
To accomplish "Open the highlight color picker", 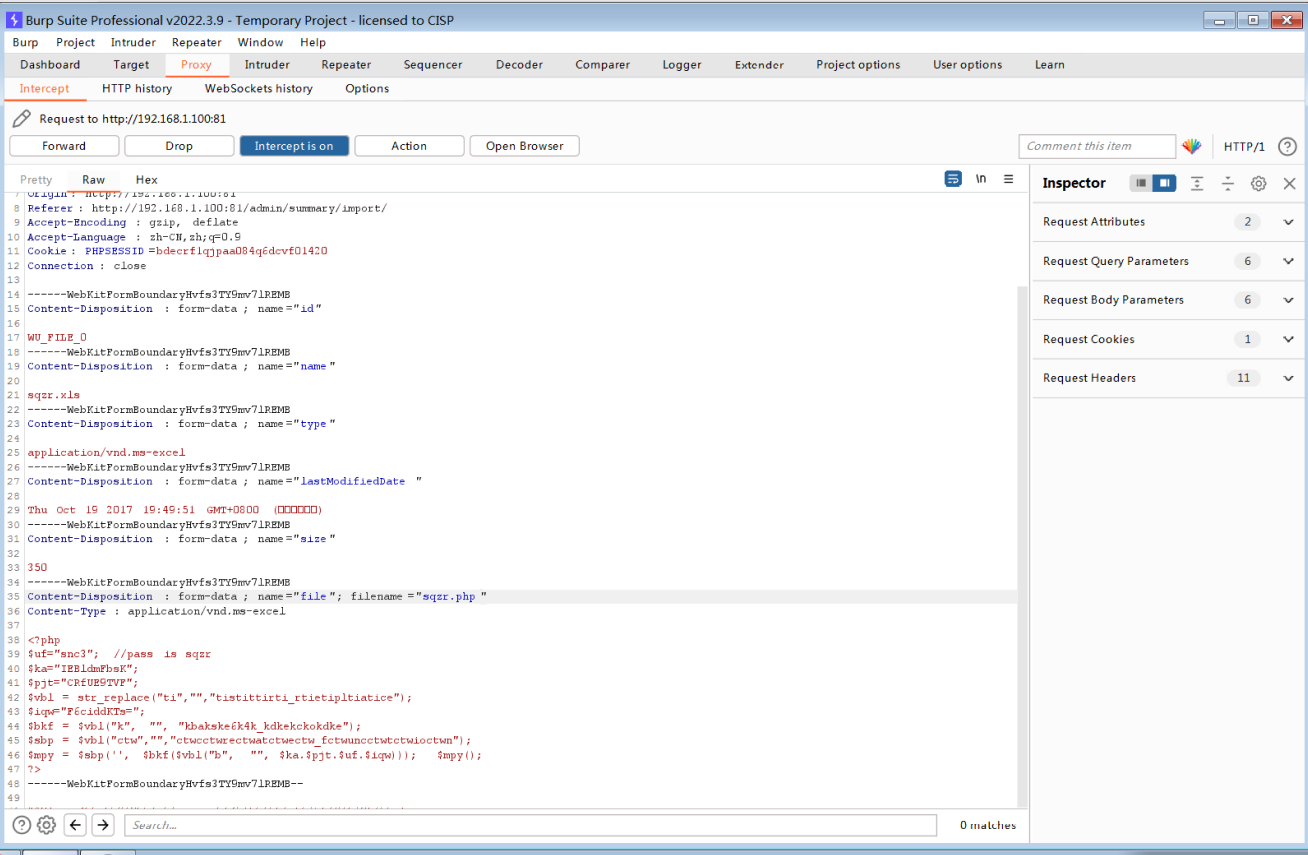I will point(1191,146).
